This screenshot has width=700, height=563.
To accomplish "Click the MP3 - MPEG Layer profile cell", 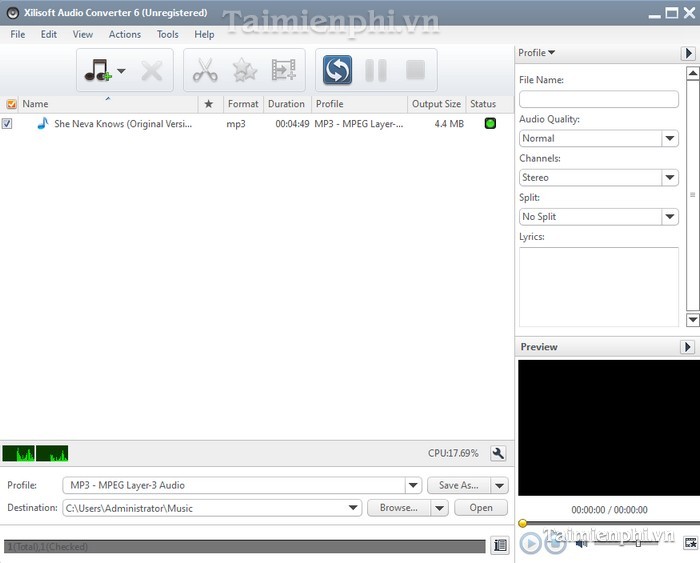I will click(358, 124).
